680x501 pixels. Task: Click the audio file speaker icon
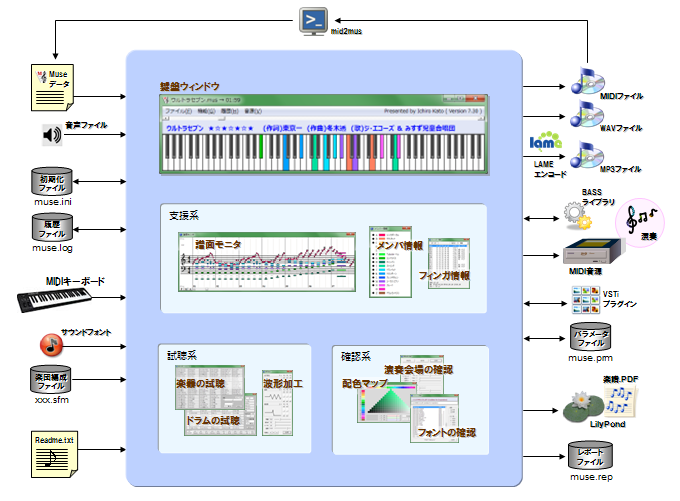click(52, 135)
